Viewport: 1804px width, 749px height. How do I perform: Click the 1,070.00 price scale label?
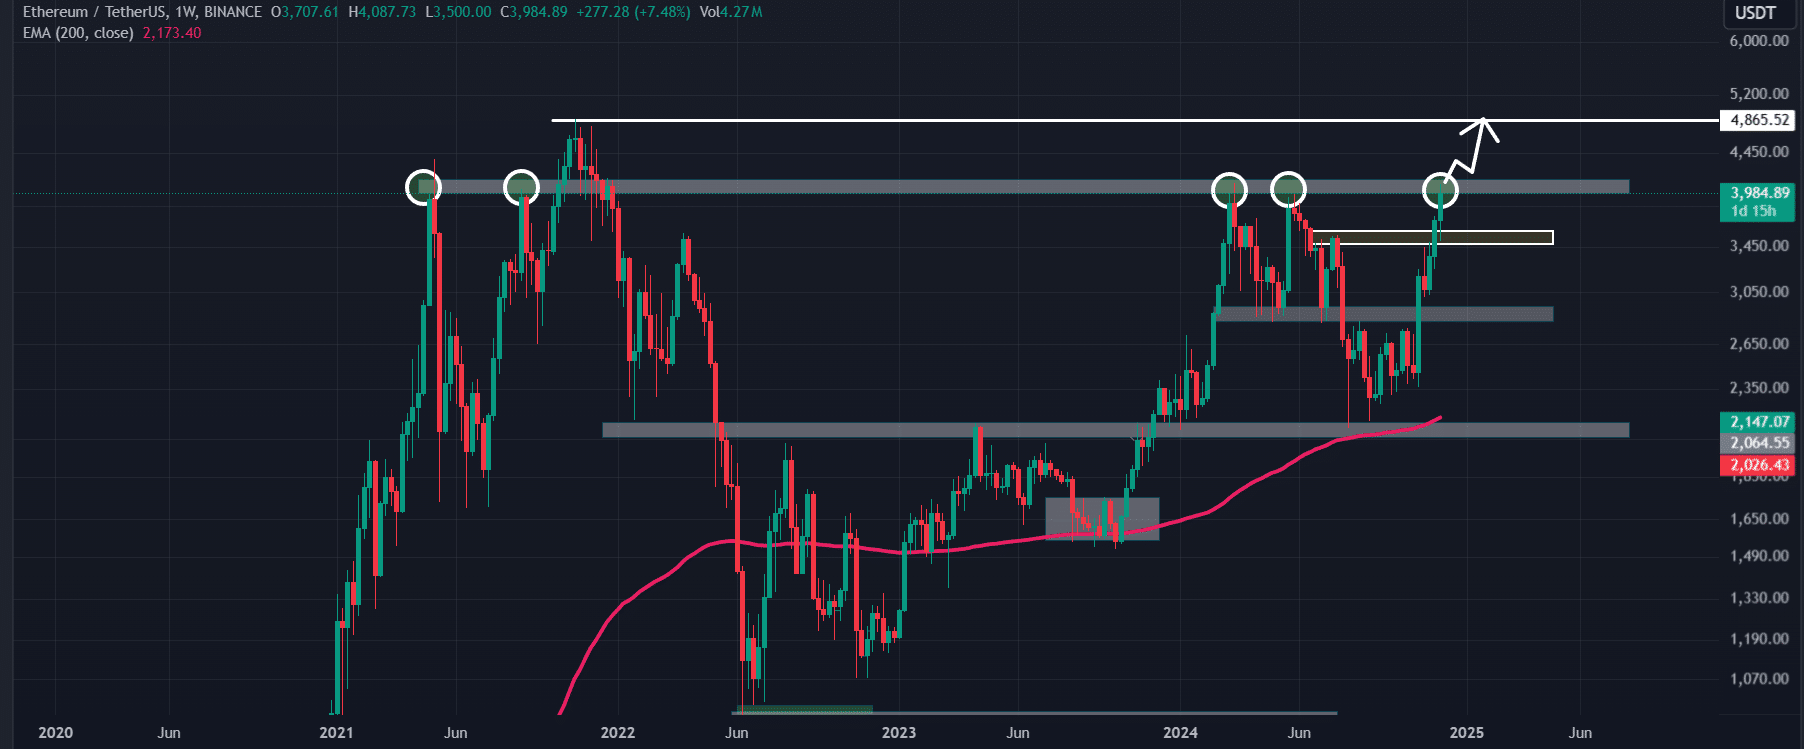[1759, 679]
